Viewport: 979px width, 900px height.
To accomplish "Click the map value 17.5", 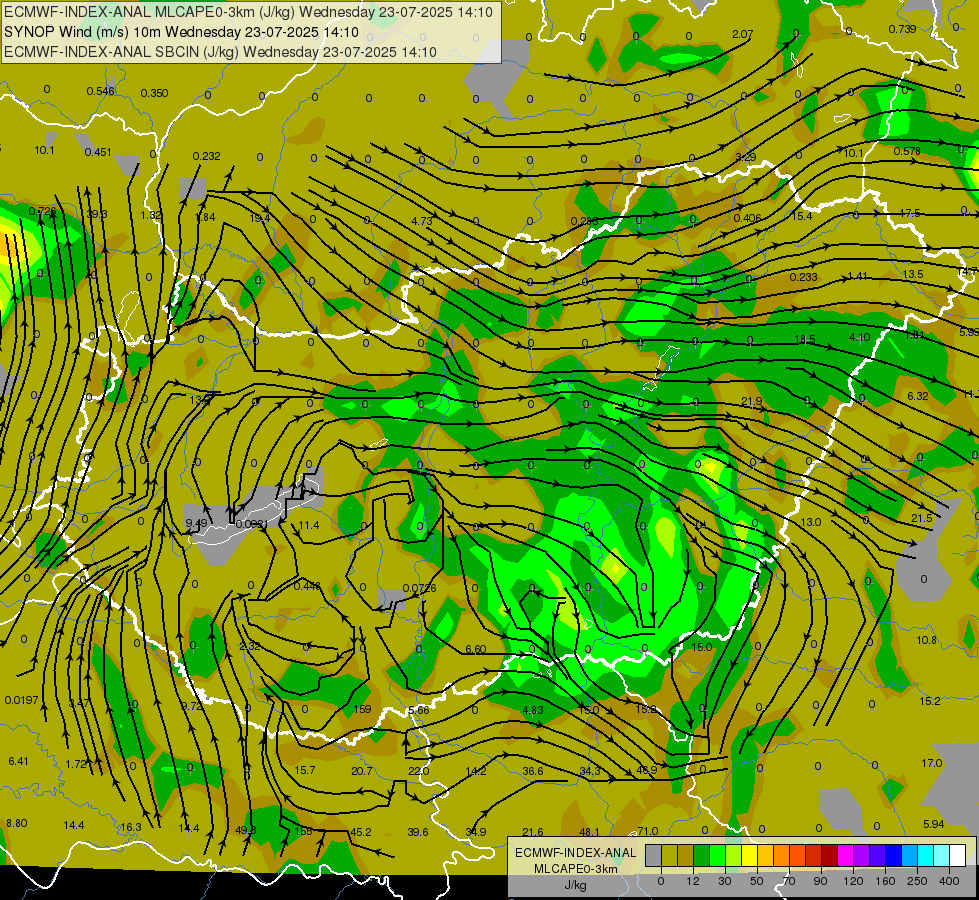I will click(910, 213).
